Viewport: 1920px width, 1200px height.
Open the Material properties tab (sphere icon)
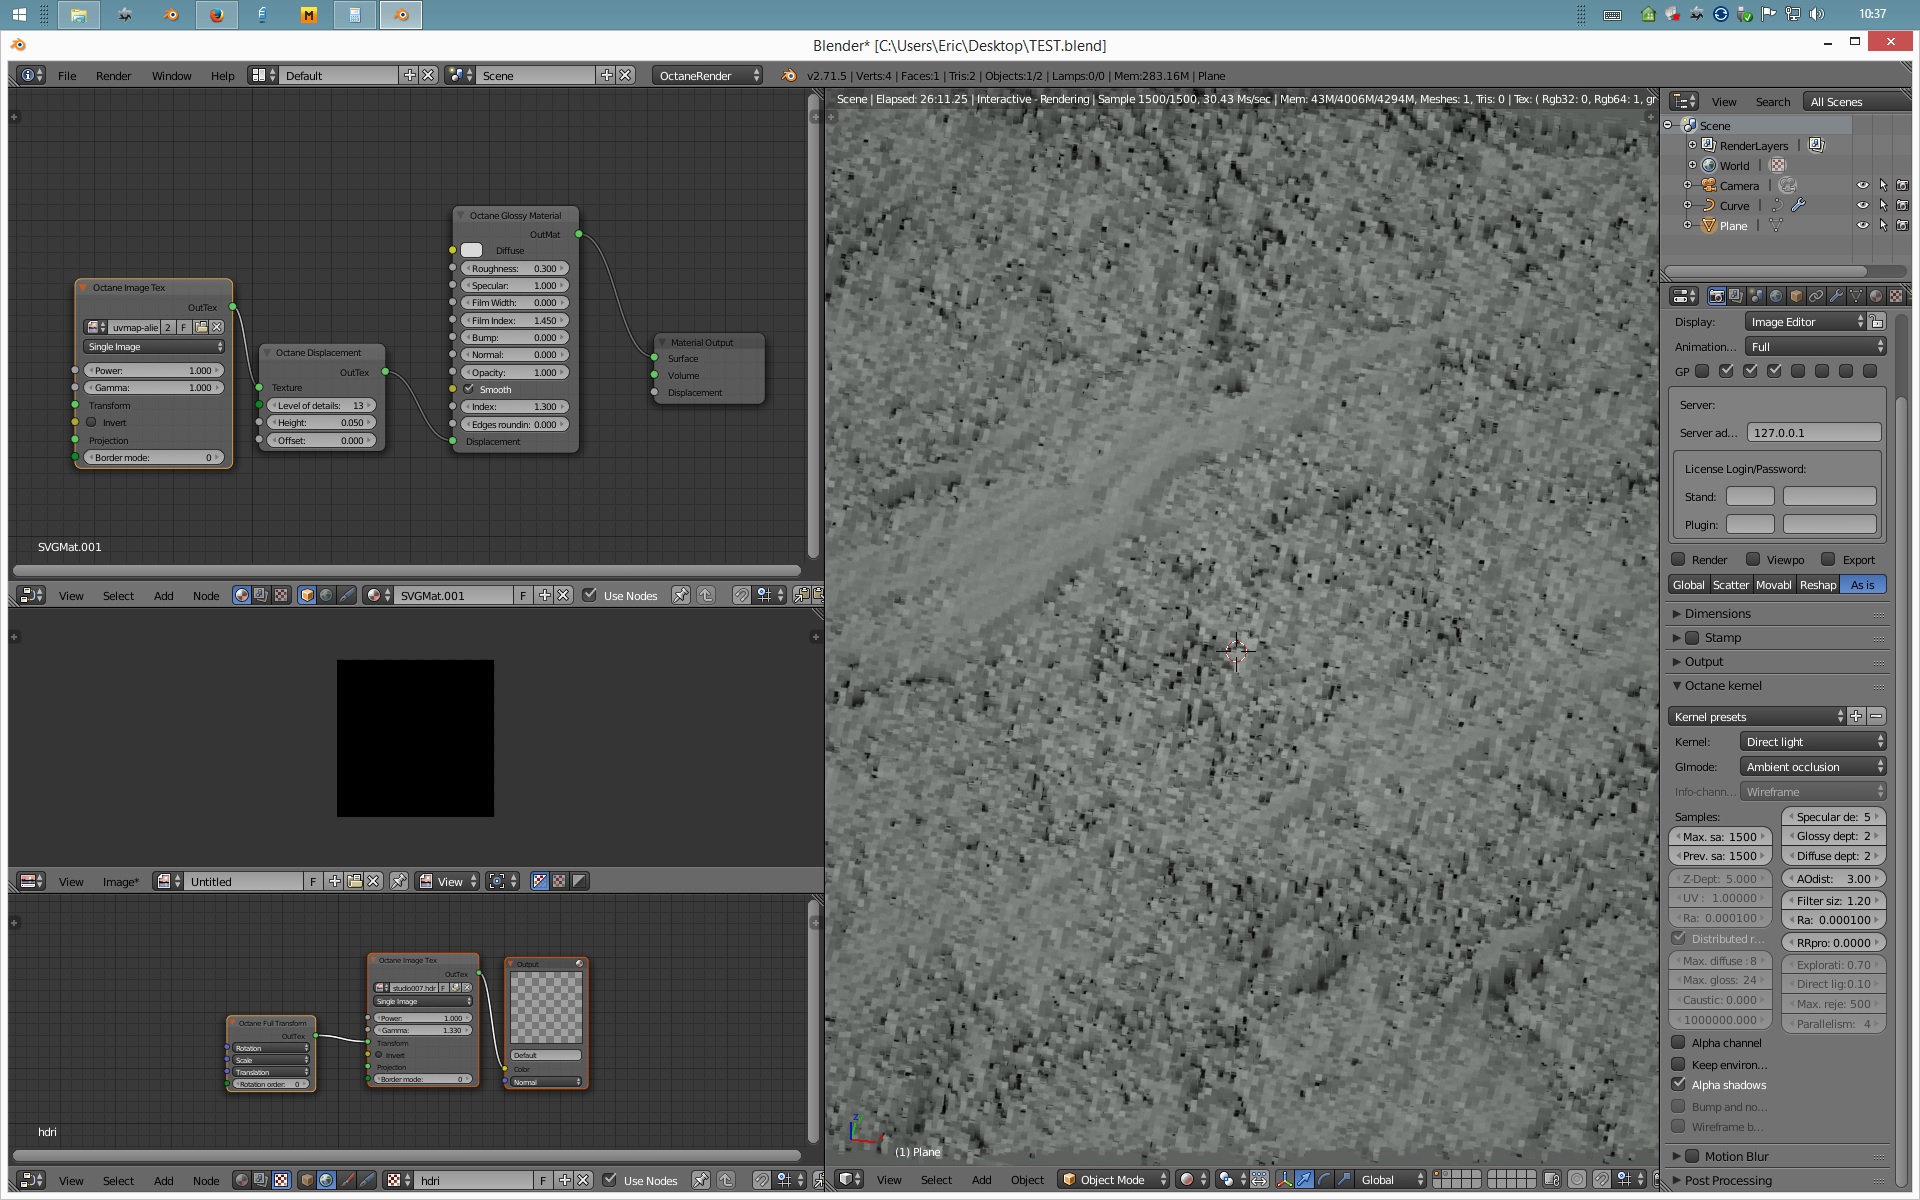[x=1876, y=296]
